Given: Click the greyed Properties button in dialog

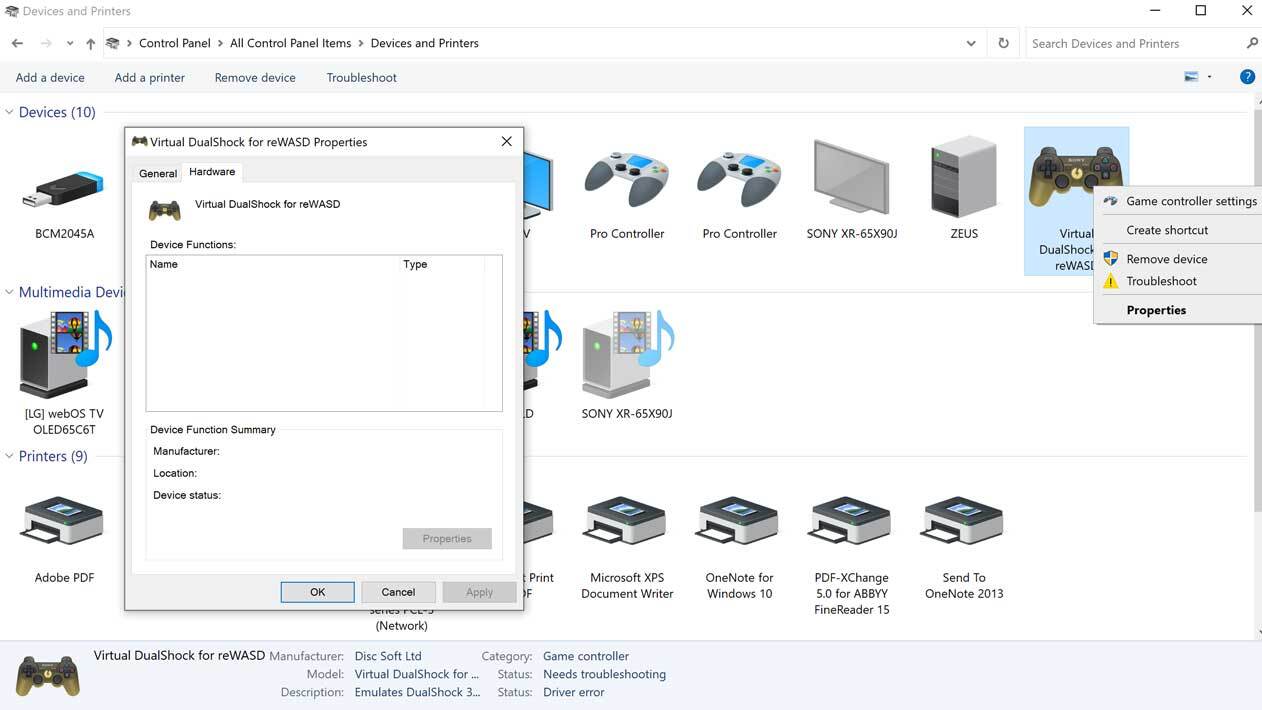Looking at the screenshot, I should click(x=447, y=538).
